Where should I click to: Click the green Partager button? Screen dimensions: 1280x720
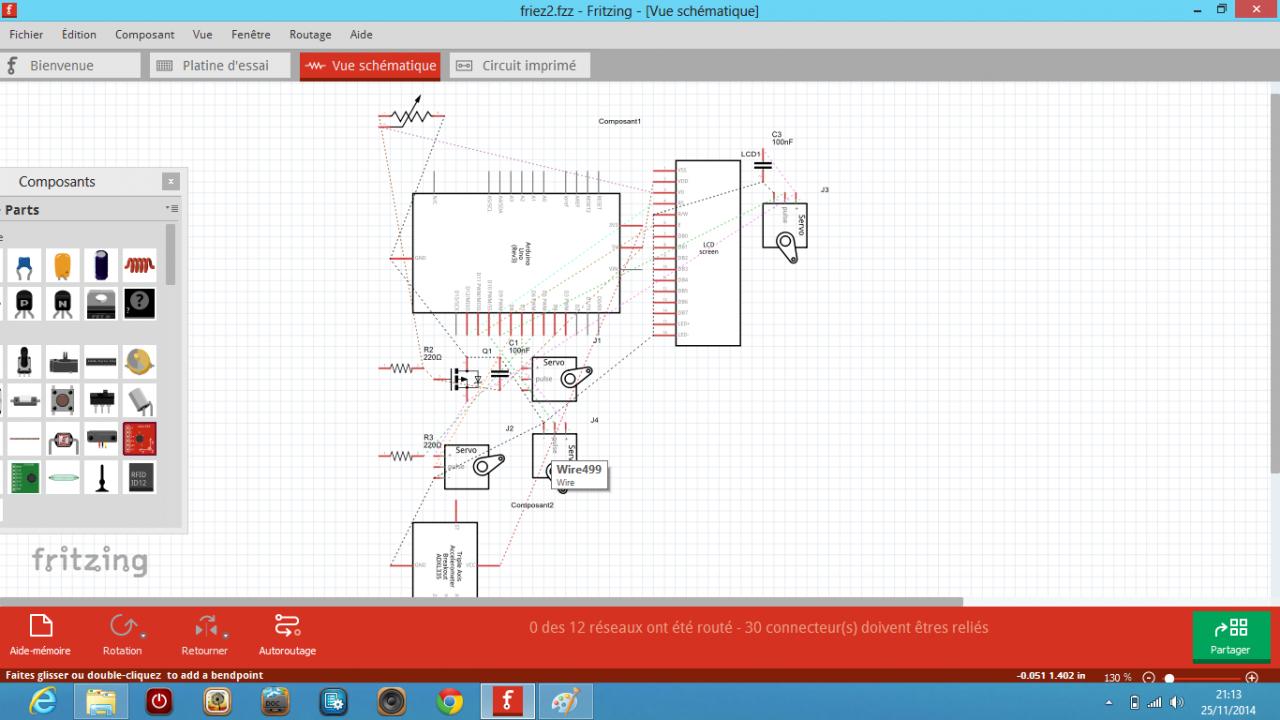coord(1230,635)
